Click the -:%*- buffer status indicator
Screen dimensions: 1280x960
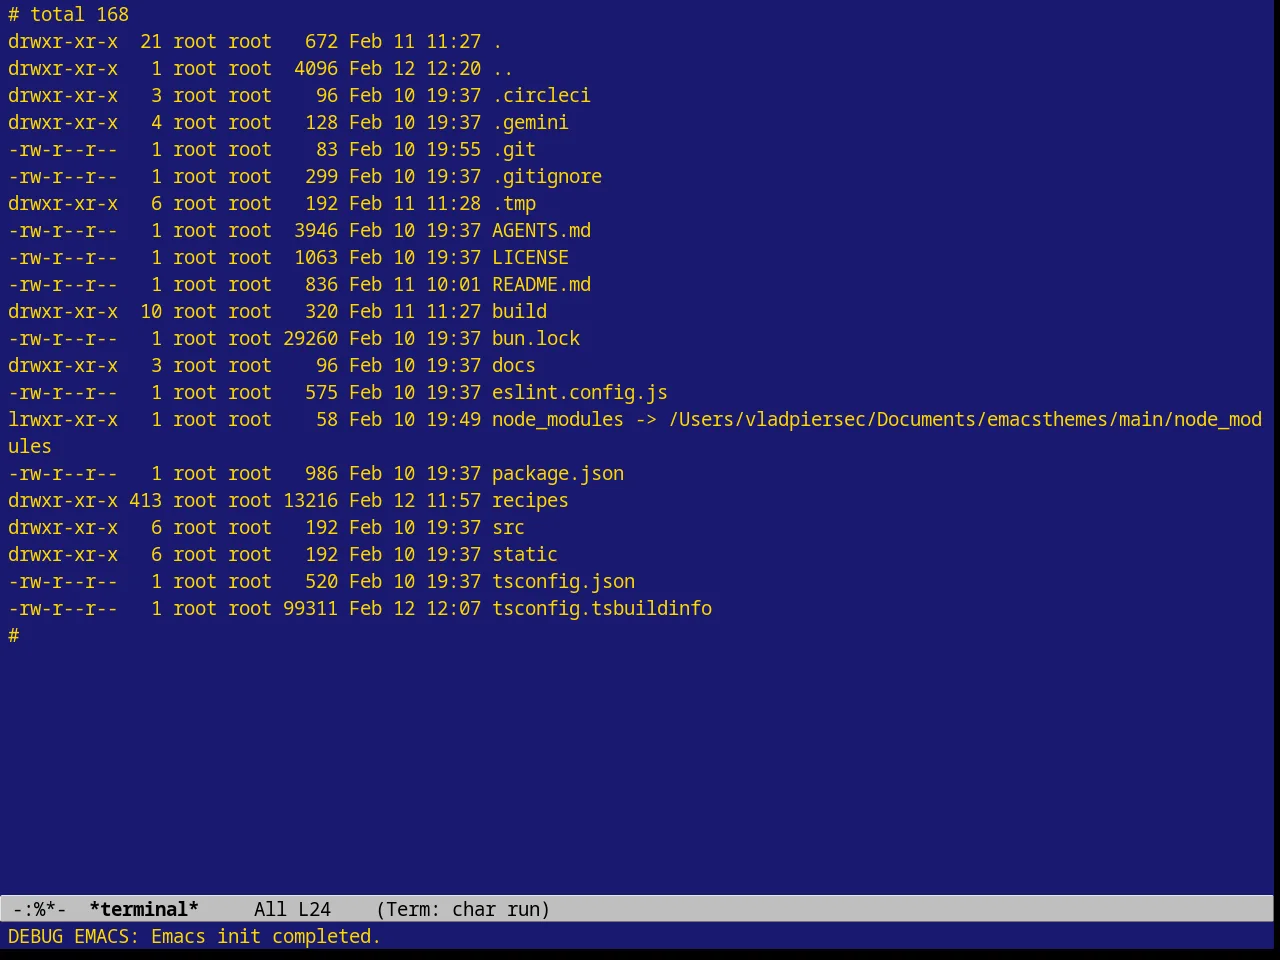[40, 909]
